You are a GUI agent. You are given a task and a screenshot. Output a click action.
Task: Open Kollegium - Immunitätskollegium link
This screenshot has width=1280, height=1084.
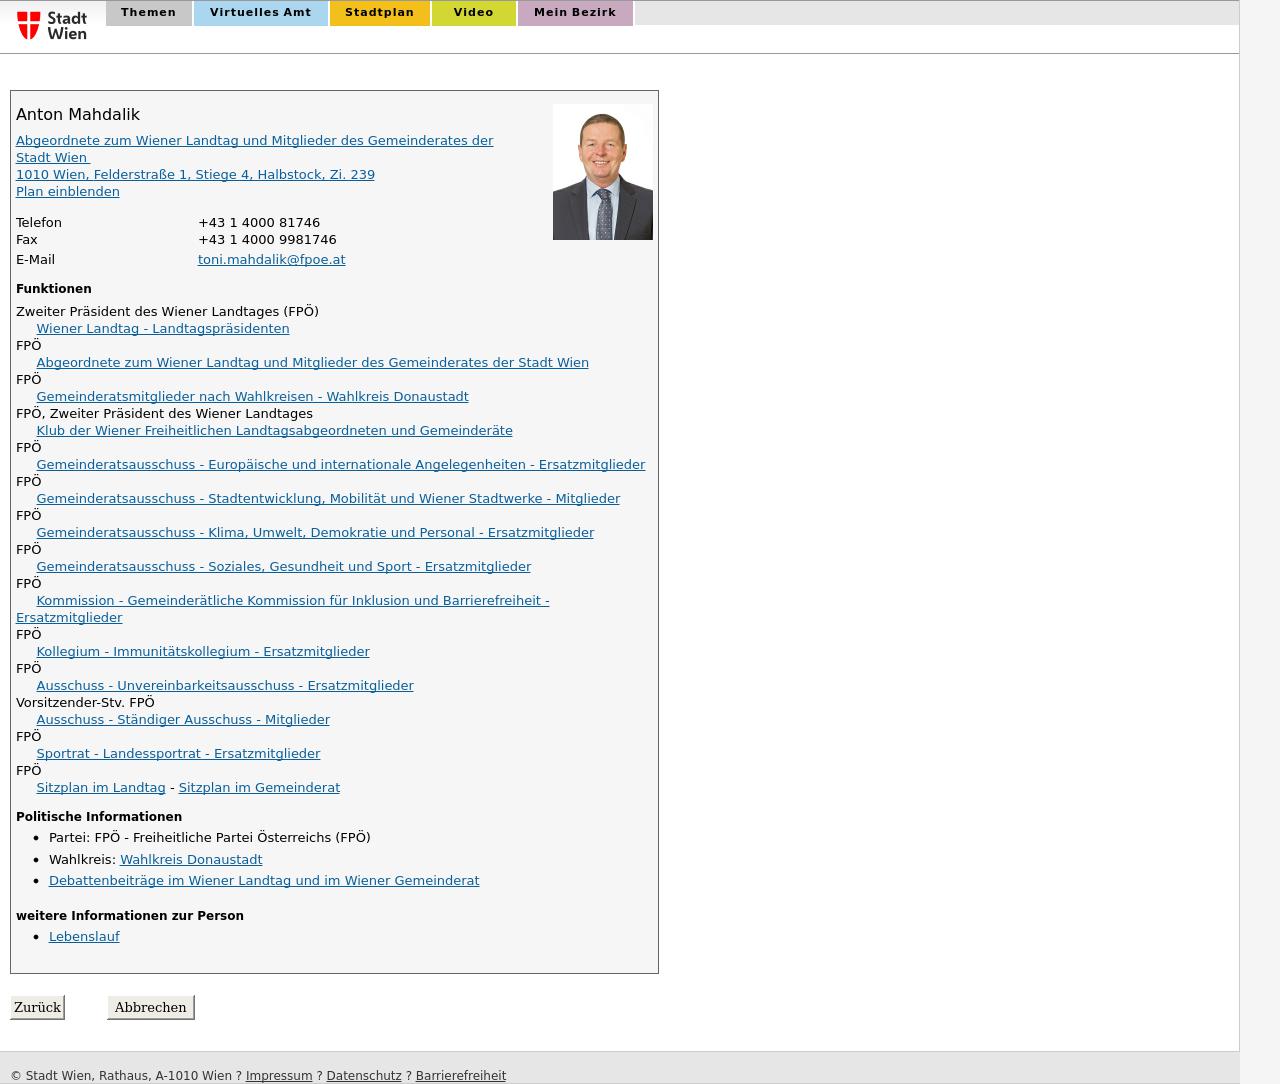coord(202,652)
